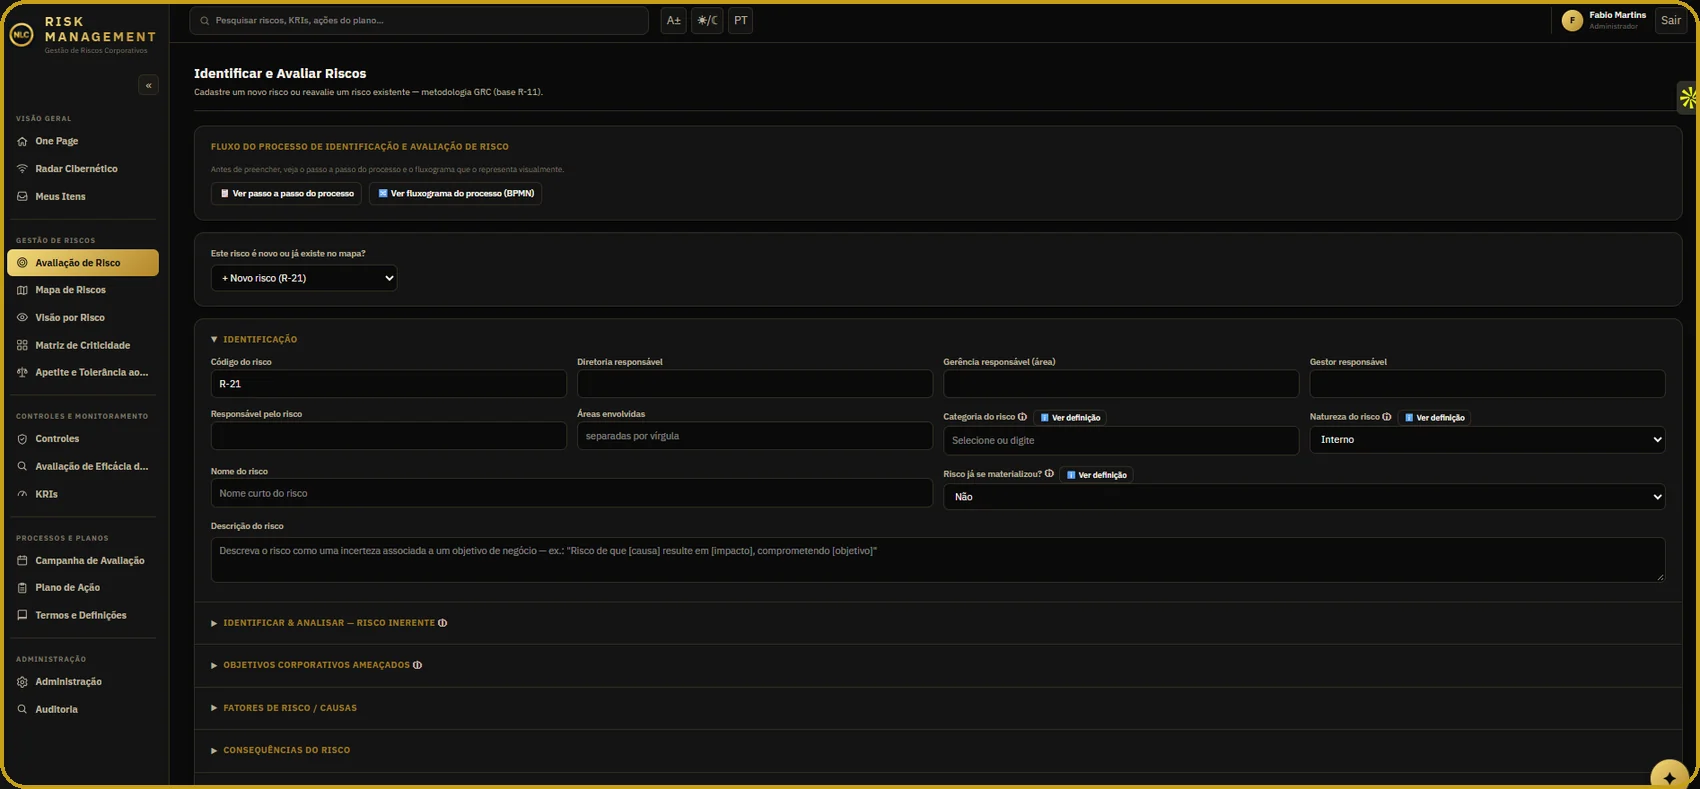
Task: Open Mapa de Riscos
Action: (x=83, y=290)
